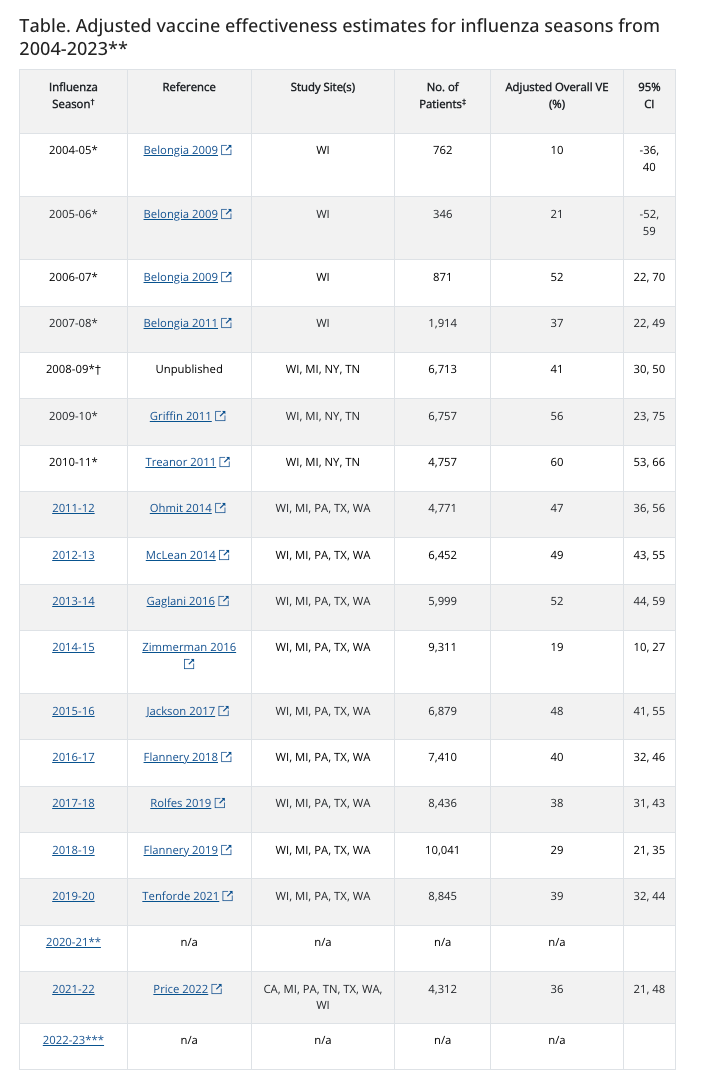This screenshot has width=718, height=1076.
Task: Click external link icon beside Jackson 2017
Action: point(223,711)
